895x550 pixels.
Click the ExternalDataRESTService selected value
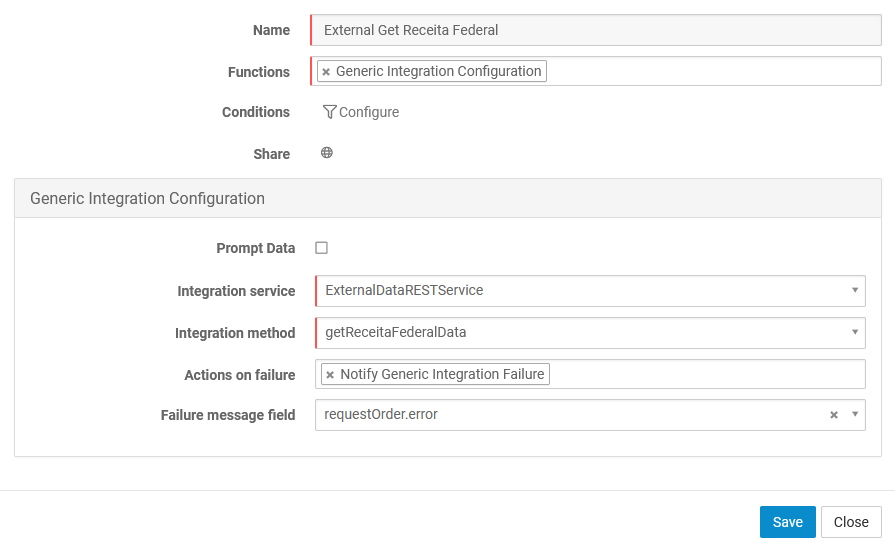click(404, 290)
